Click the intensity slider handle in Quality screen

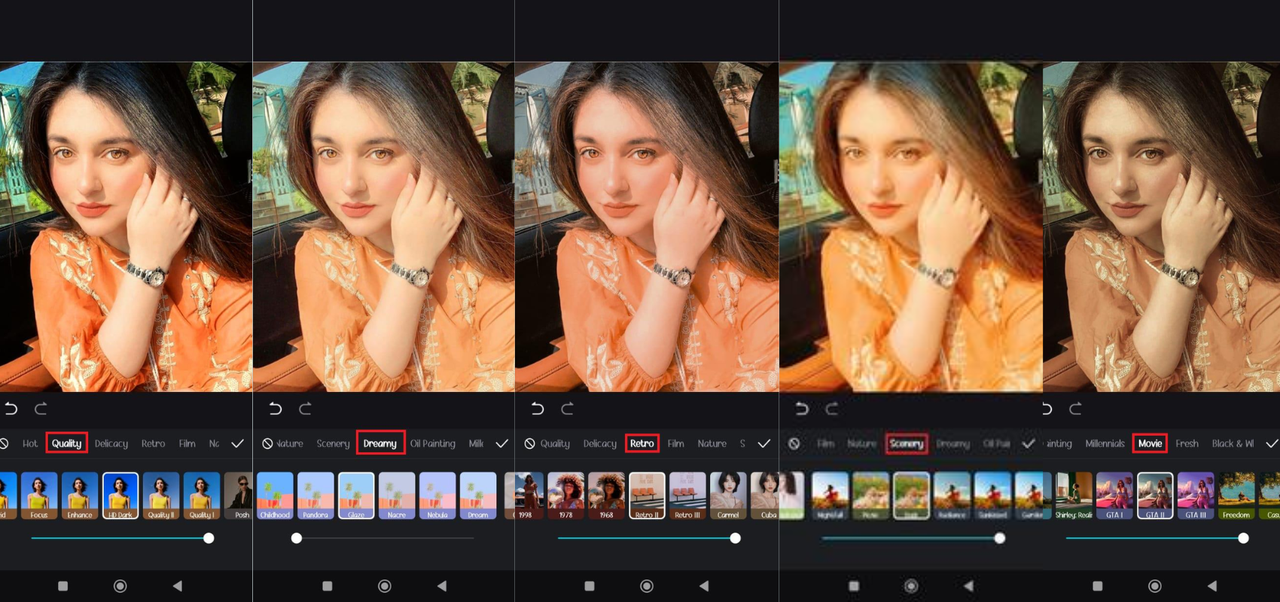208,538
